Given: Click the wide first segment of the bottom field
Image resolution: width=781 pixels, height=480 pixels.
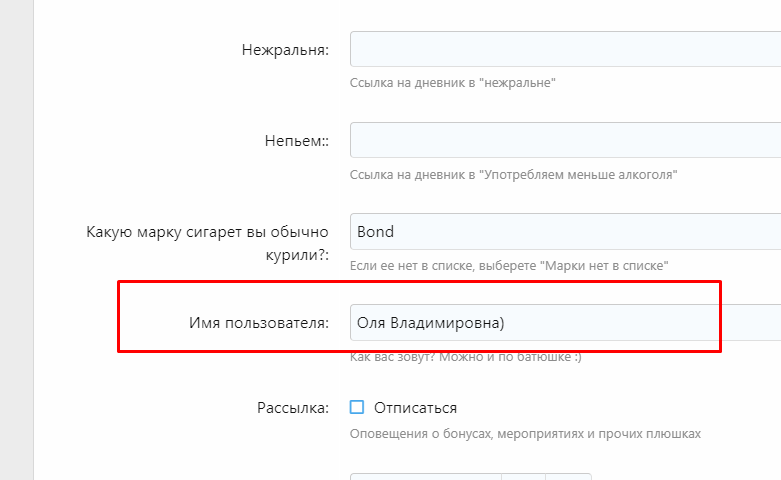Looking at the screenshot, I should [425, 477].
